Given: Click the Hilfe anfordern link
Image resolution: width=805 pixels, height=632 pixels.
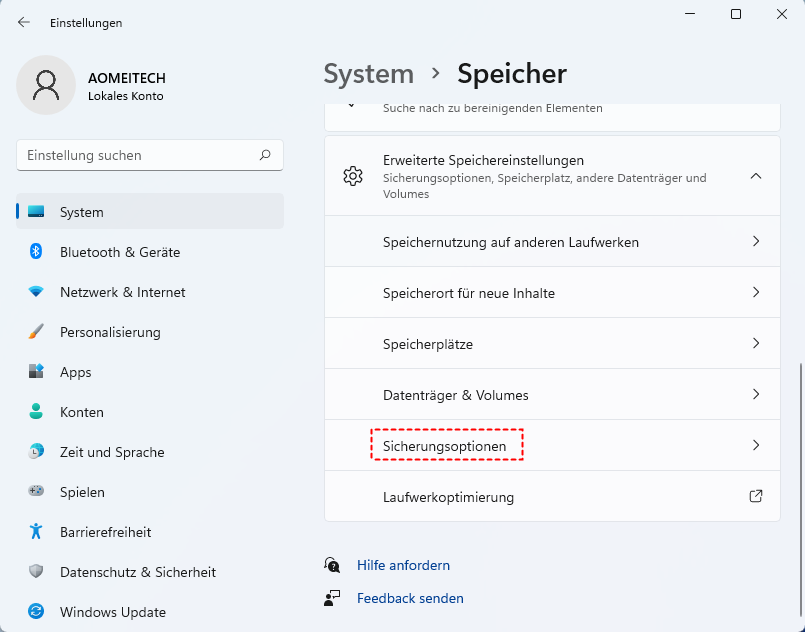Looking at the screenshot, I should click(x=403, y=565).
